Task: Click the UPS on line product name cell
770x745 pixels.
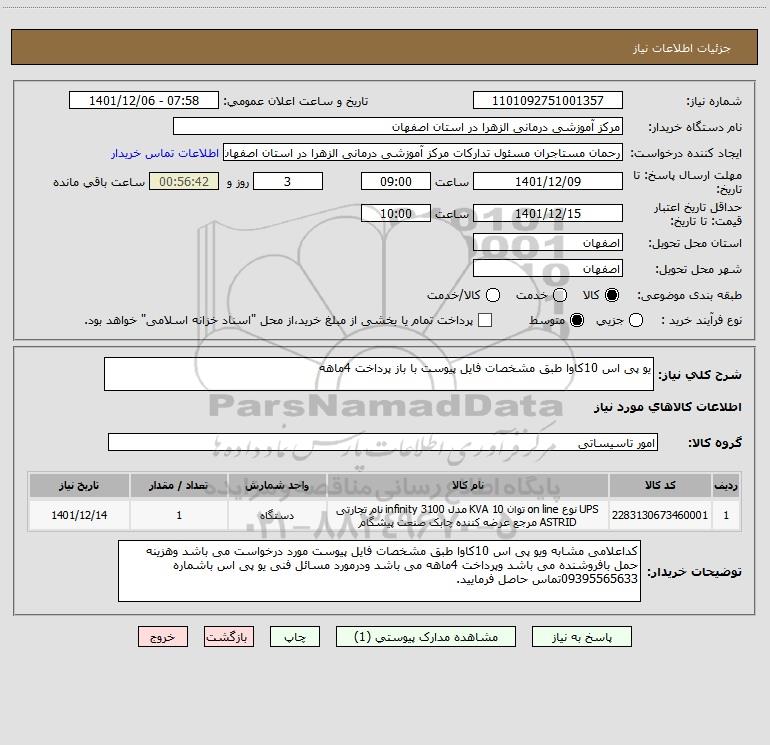Action: click(x=468, y=515)
